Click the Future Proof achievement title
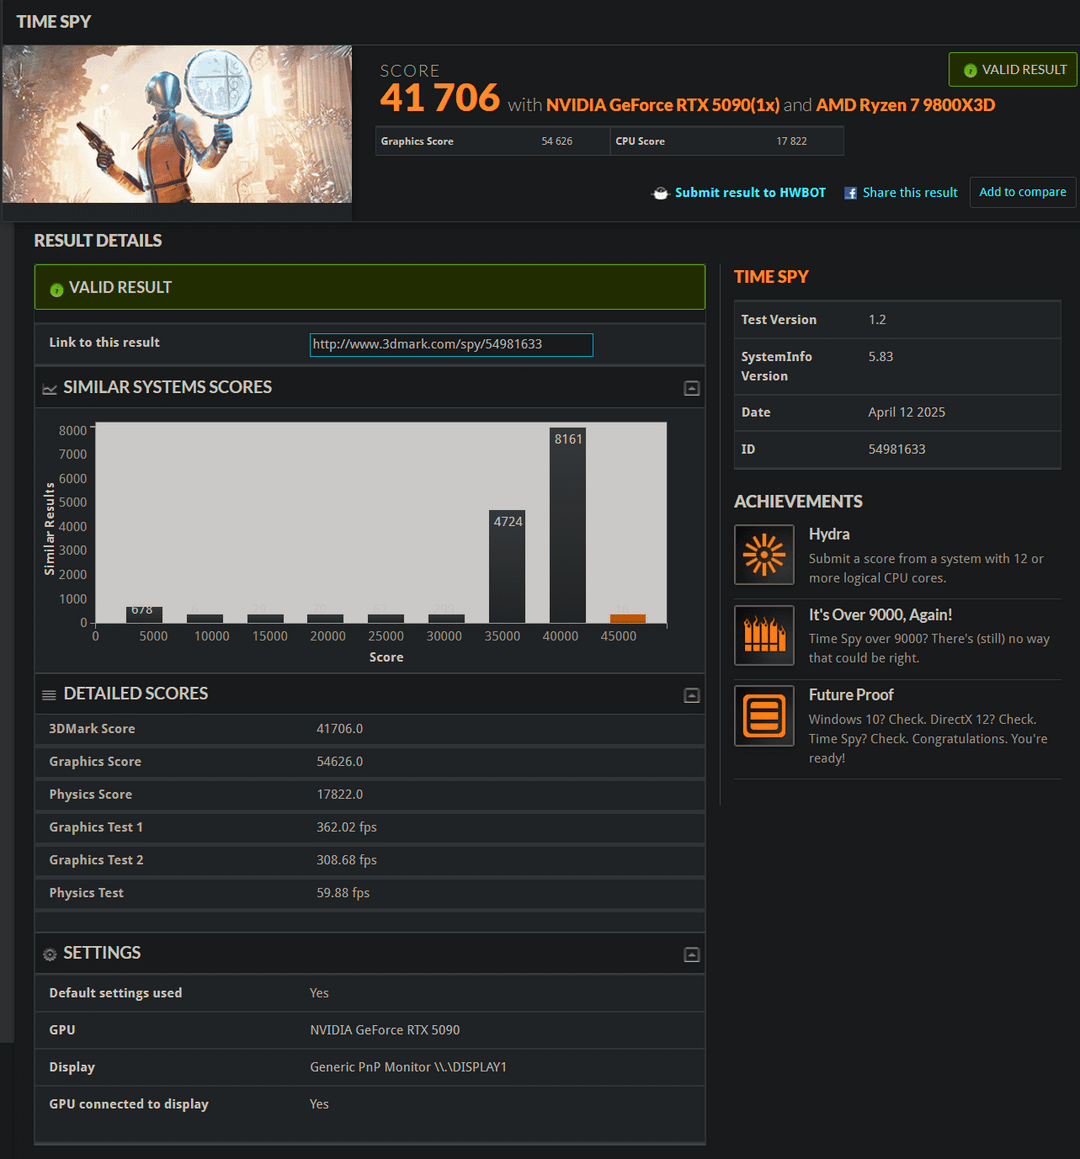Screen dimensions: 1080x1159 [851, 695]
